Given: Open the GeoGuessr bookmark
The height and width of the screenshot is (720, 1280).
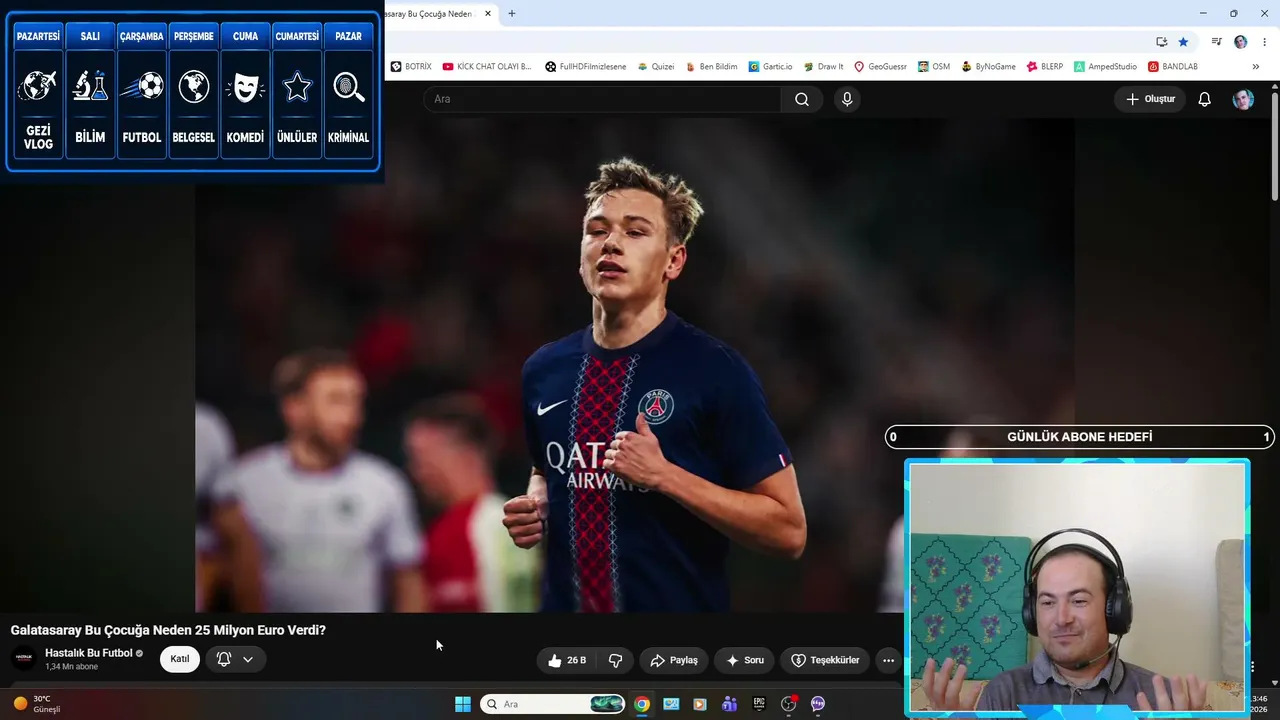Looking at the screenshot, I should pos(880,67).
